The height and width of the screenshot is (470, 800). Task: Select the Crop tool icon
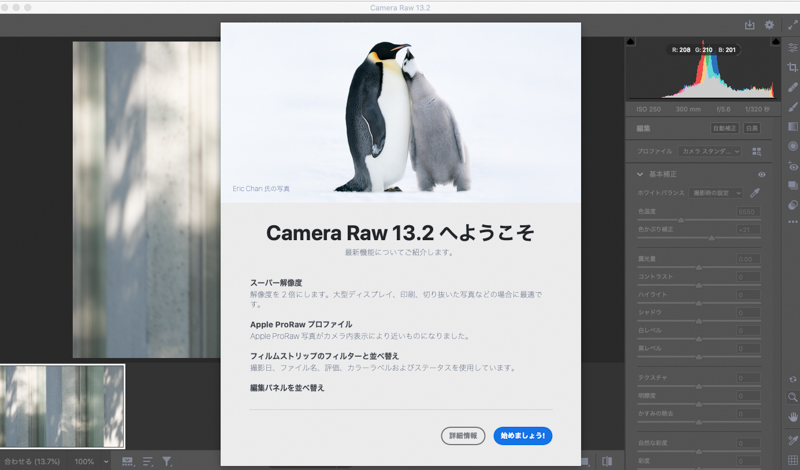[x=792, y=67]
